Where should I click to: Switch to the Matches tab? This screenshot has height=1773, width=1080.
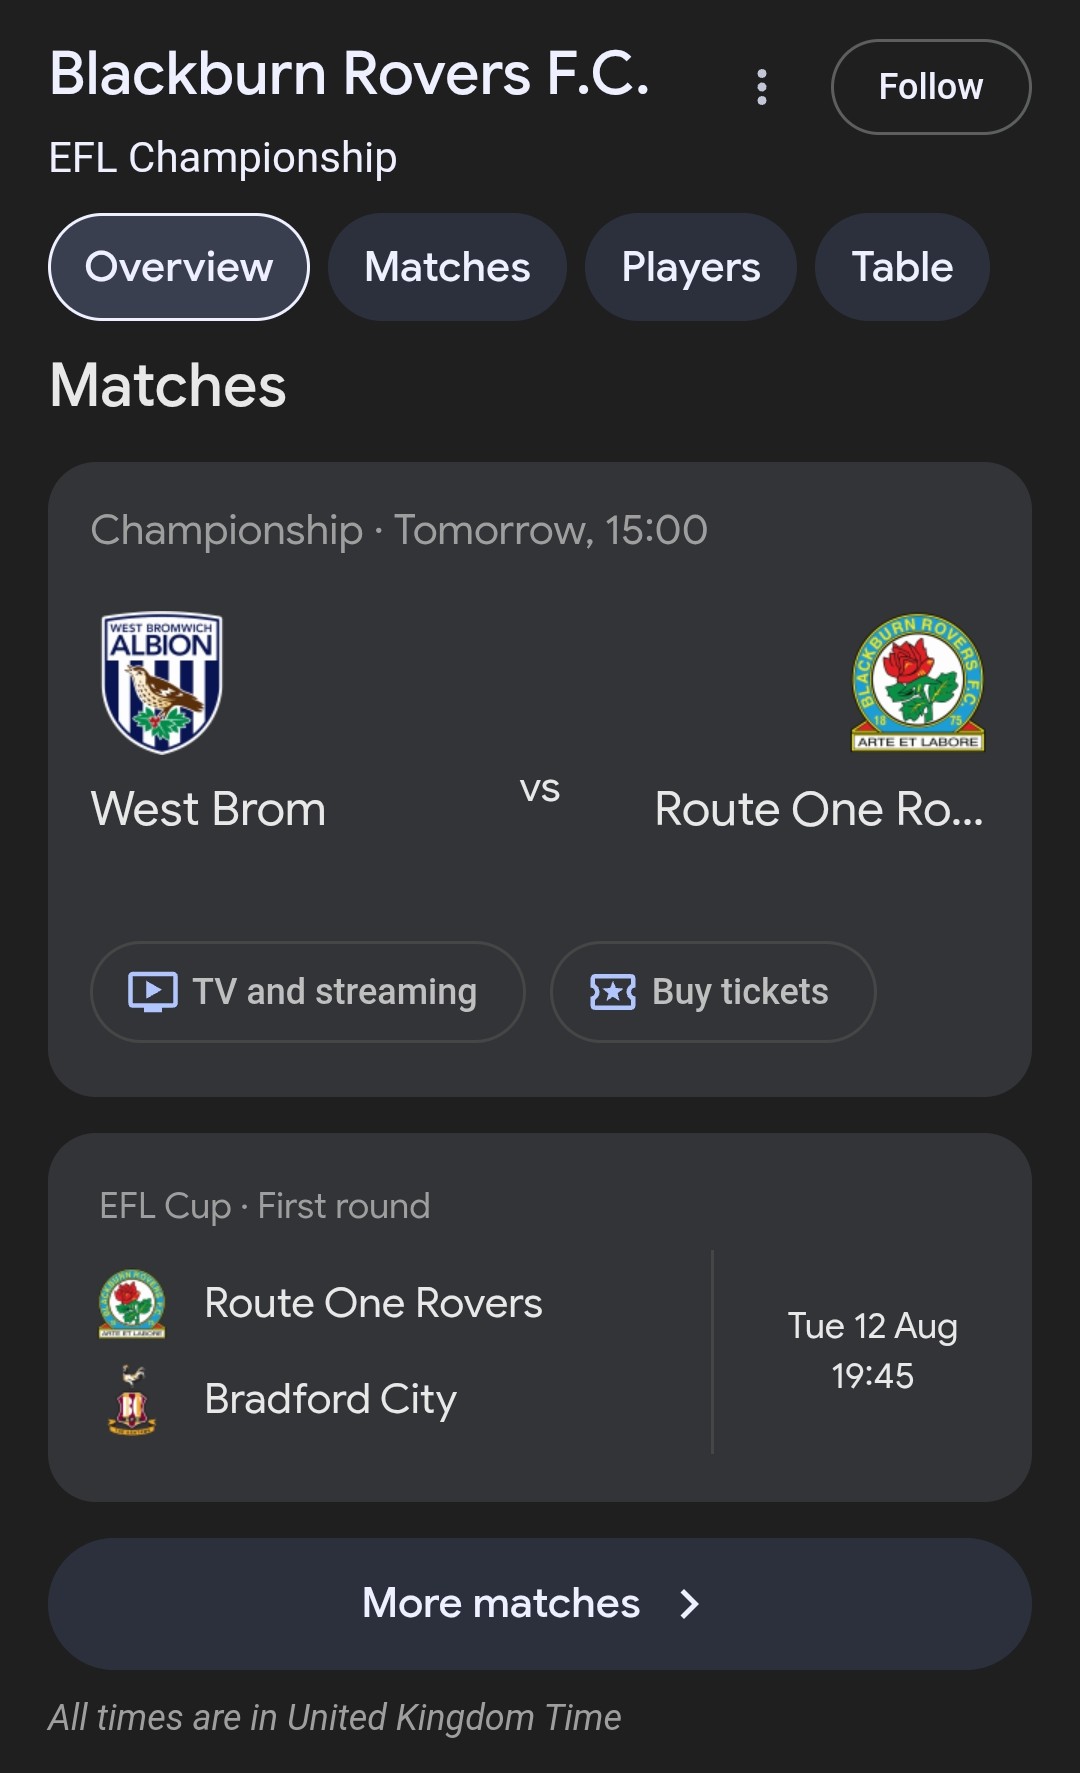click(447, 267)
